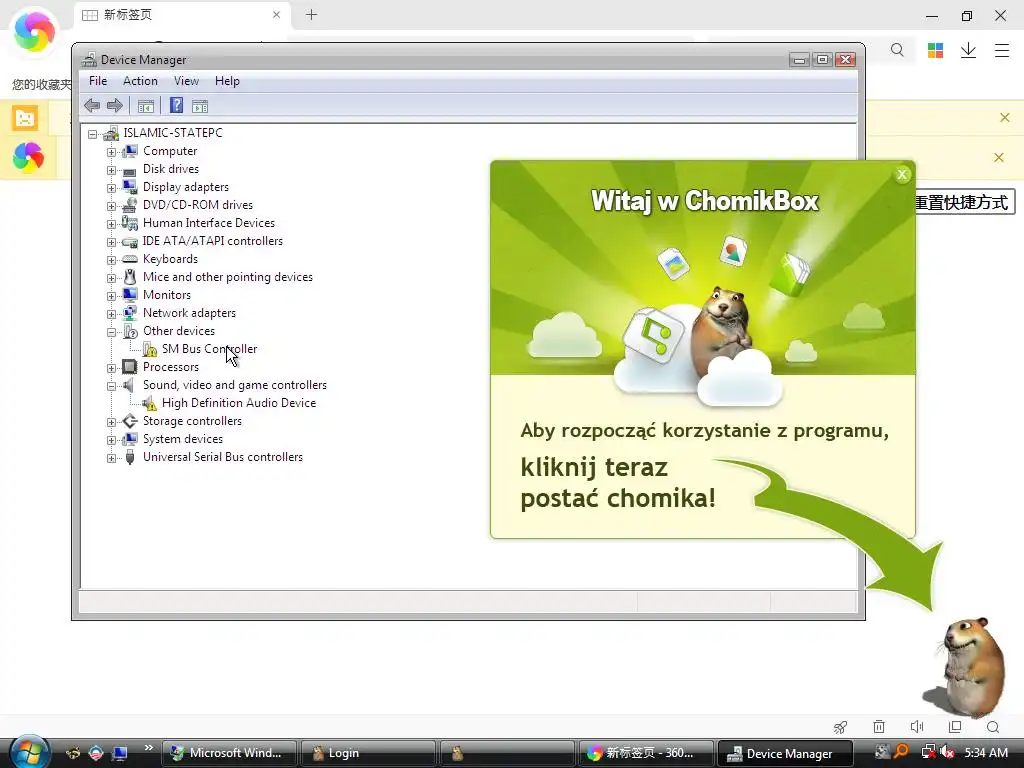The height and width of the screenshot is (768, 1024).
Task: Expand the Monitors category
Action: [x=112, y=296]
